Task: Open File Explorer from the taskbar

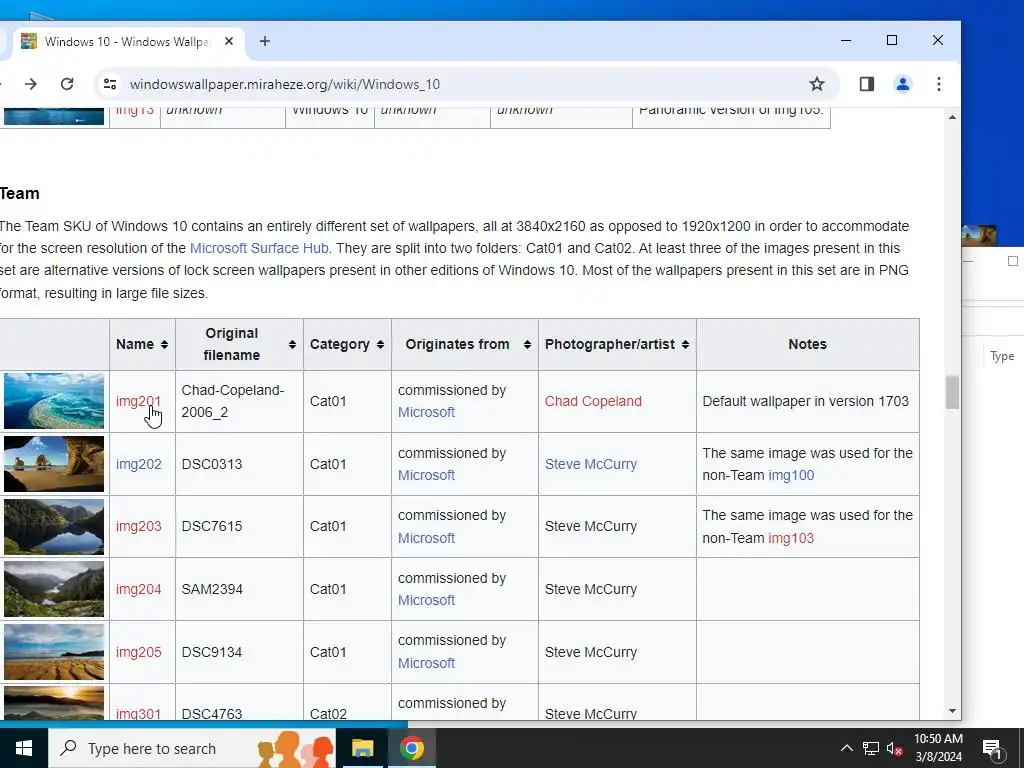Action: [x=362, y=748]
